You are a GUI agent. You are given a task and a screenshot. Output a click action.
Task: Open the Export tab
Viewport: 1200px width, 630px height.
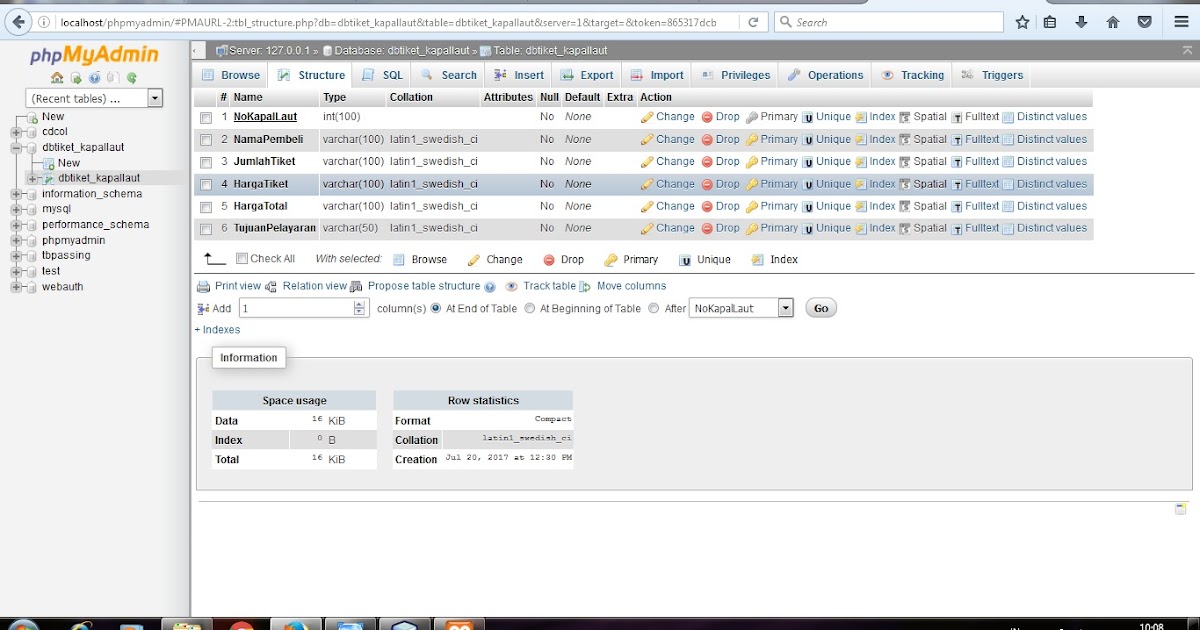(587, 75)
